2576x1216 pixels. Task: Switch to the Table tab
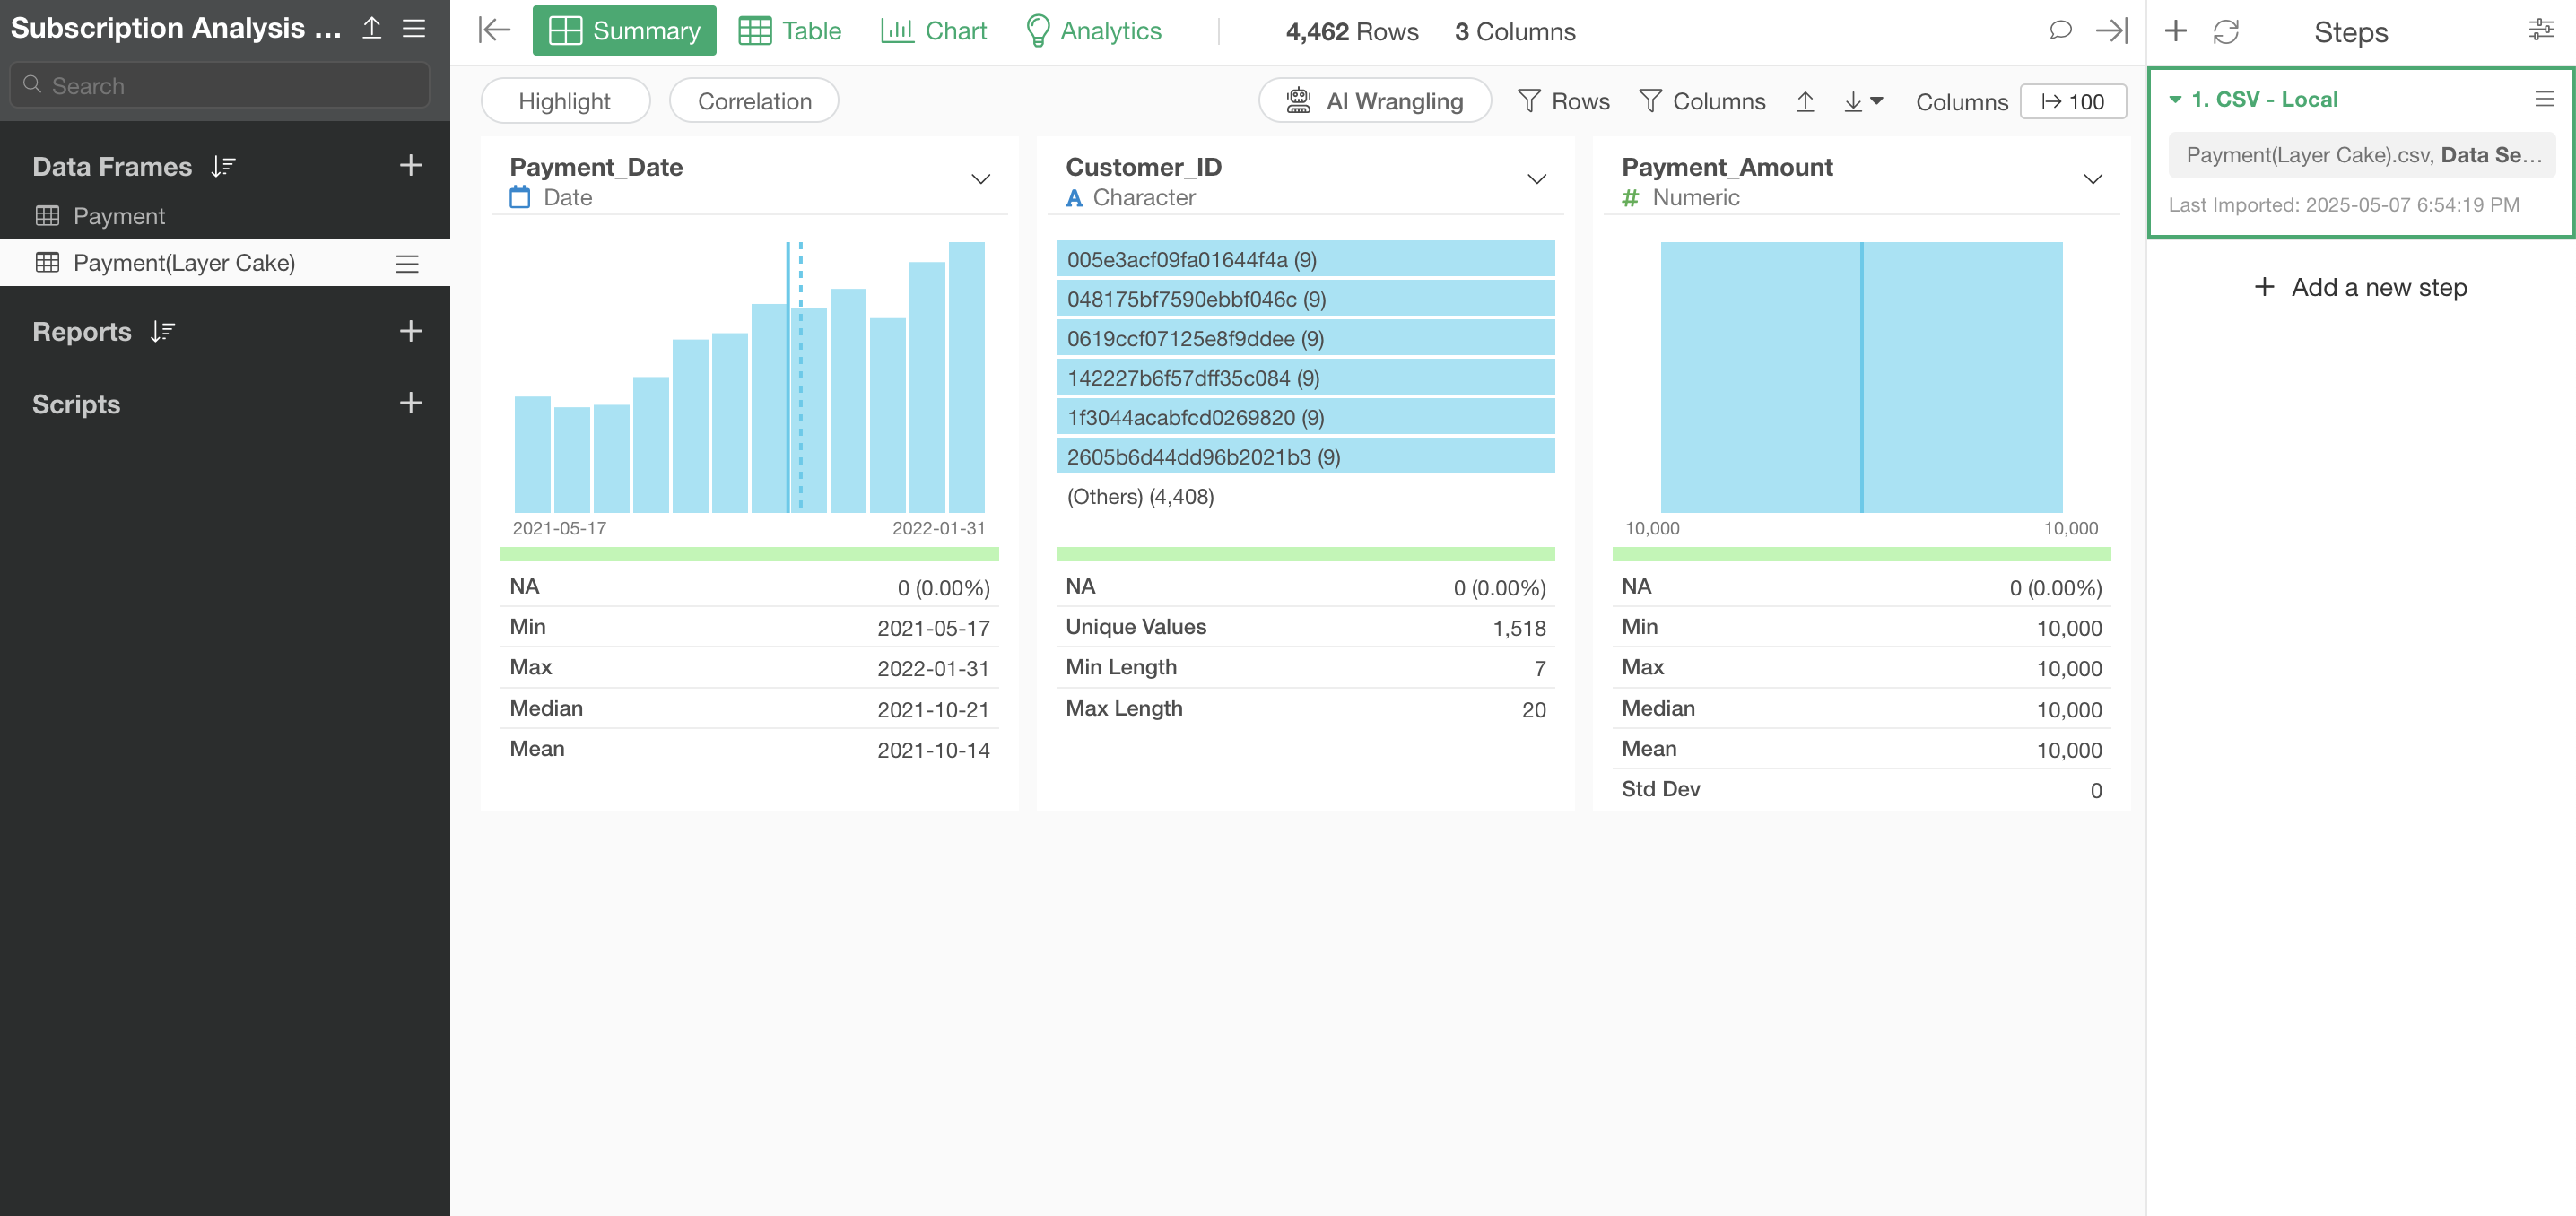pyautogui.click(x=790, y=31)
